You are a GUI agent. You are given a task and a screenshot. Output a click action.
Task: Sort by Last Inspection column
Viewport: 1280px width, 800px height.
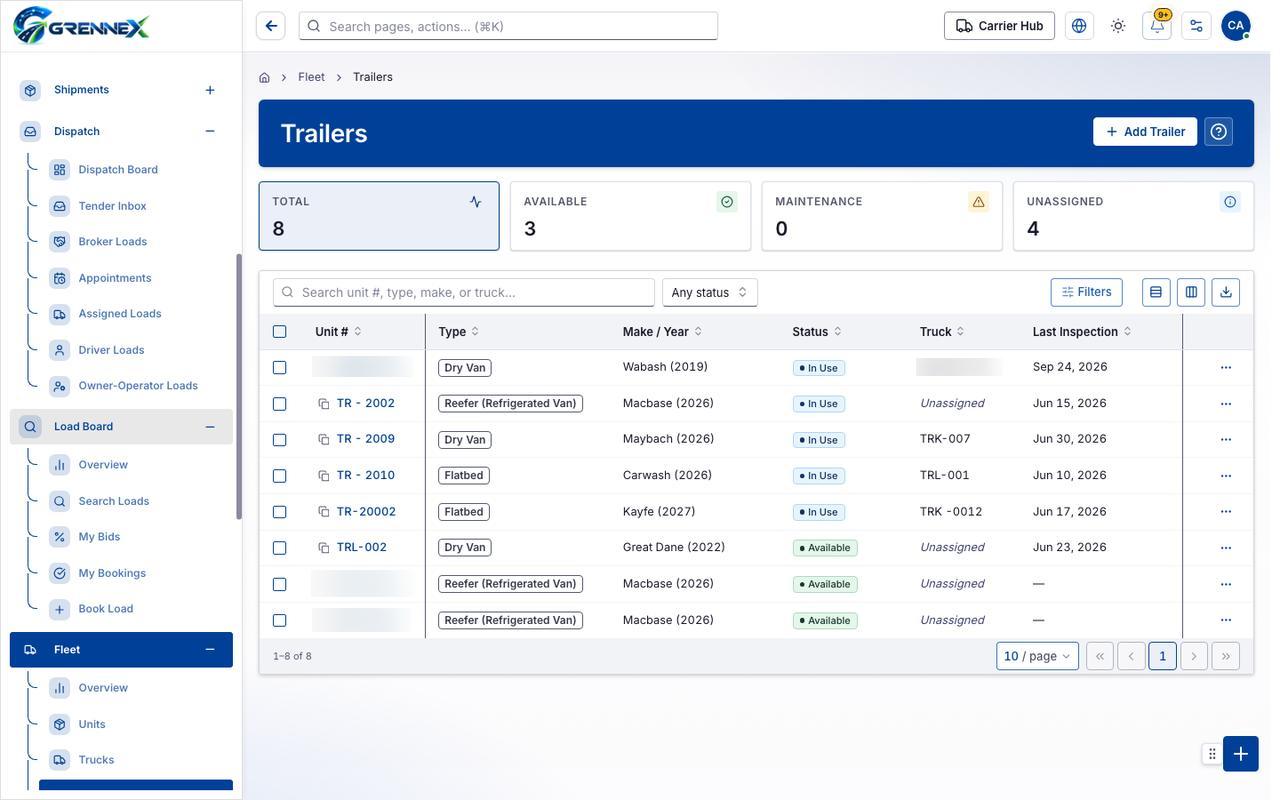[1082, 332]
